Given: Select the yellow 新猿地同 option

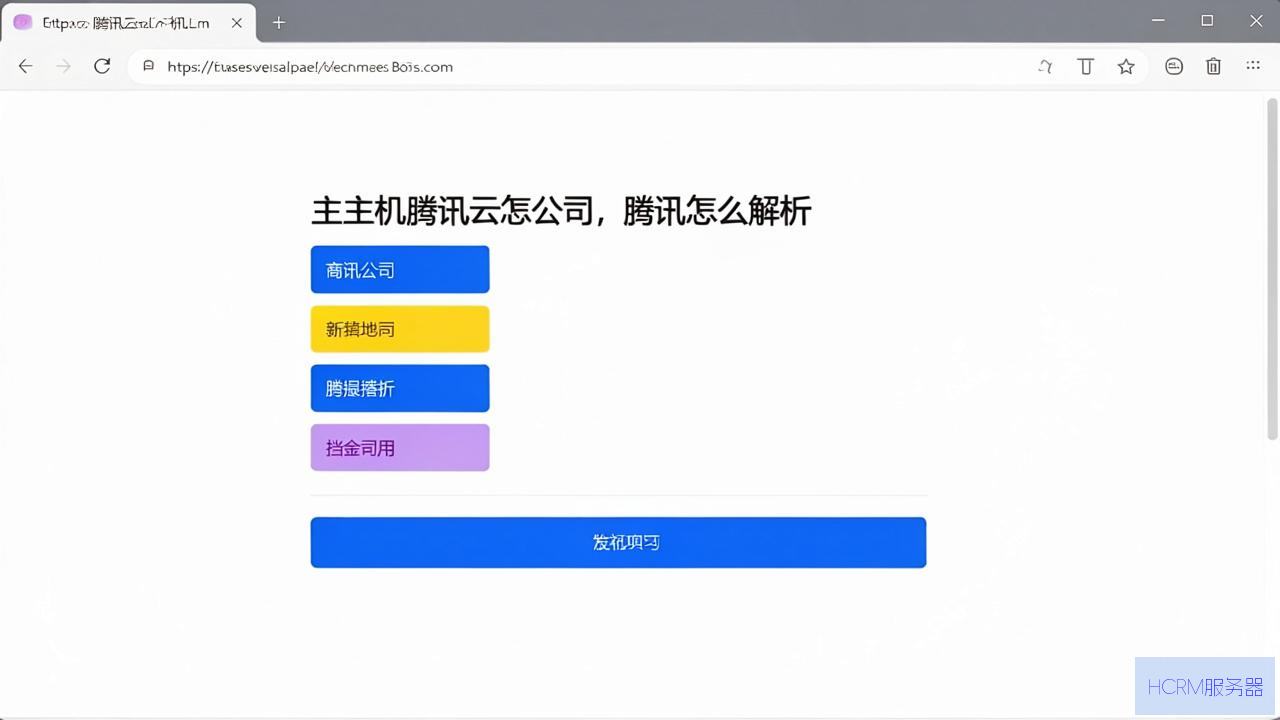Looking at the screenshot, I should 400,329.
